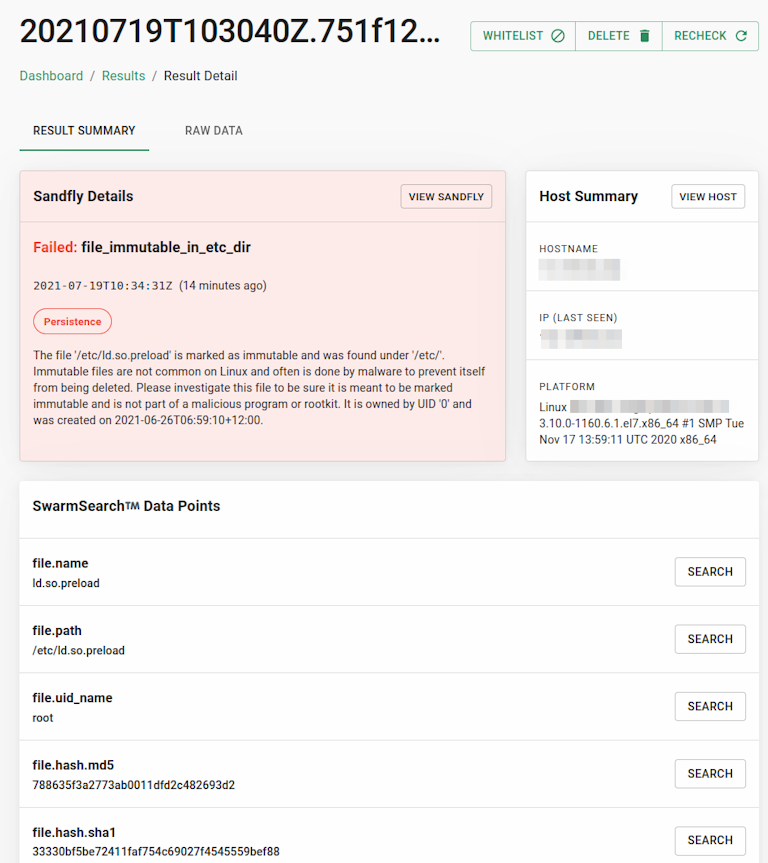768x863 pixels.
Task: Click the whitelist circle-slash icon
Action: [558, 36]
